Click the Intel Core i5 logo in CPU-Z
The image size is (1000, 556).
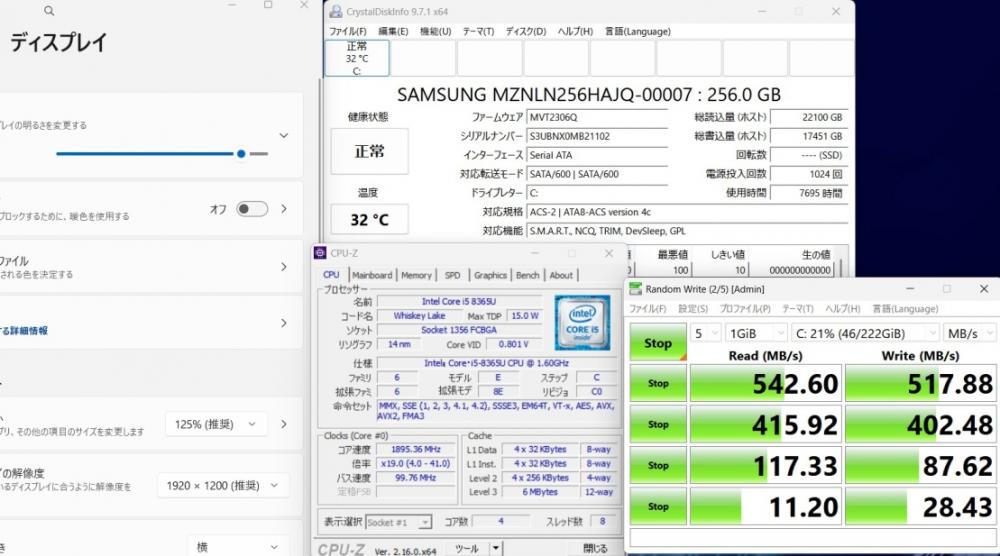582,322
